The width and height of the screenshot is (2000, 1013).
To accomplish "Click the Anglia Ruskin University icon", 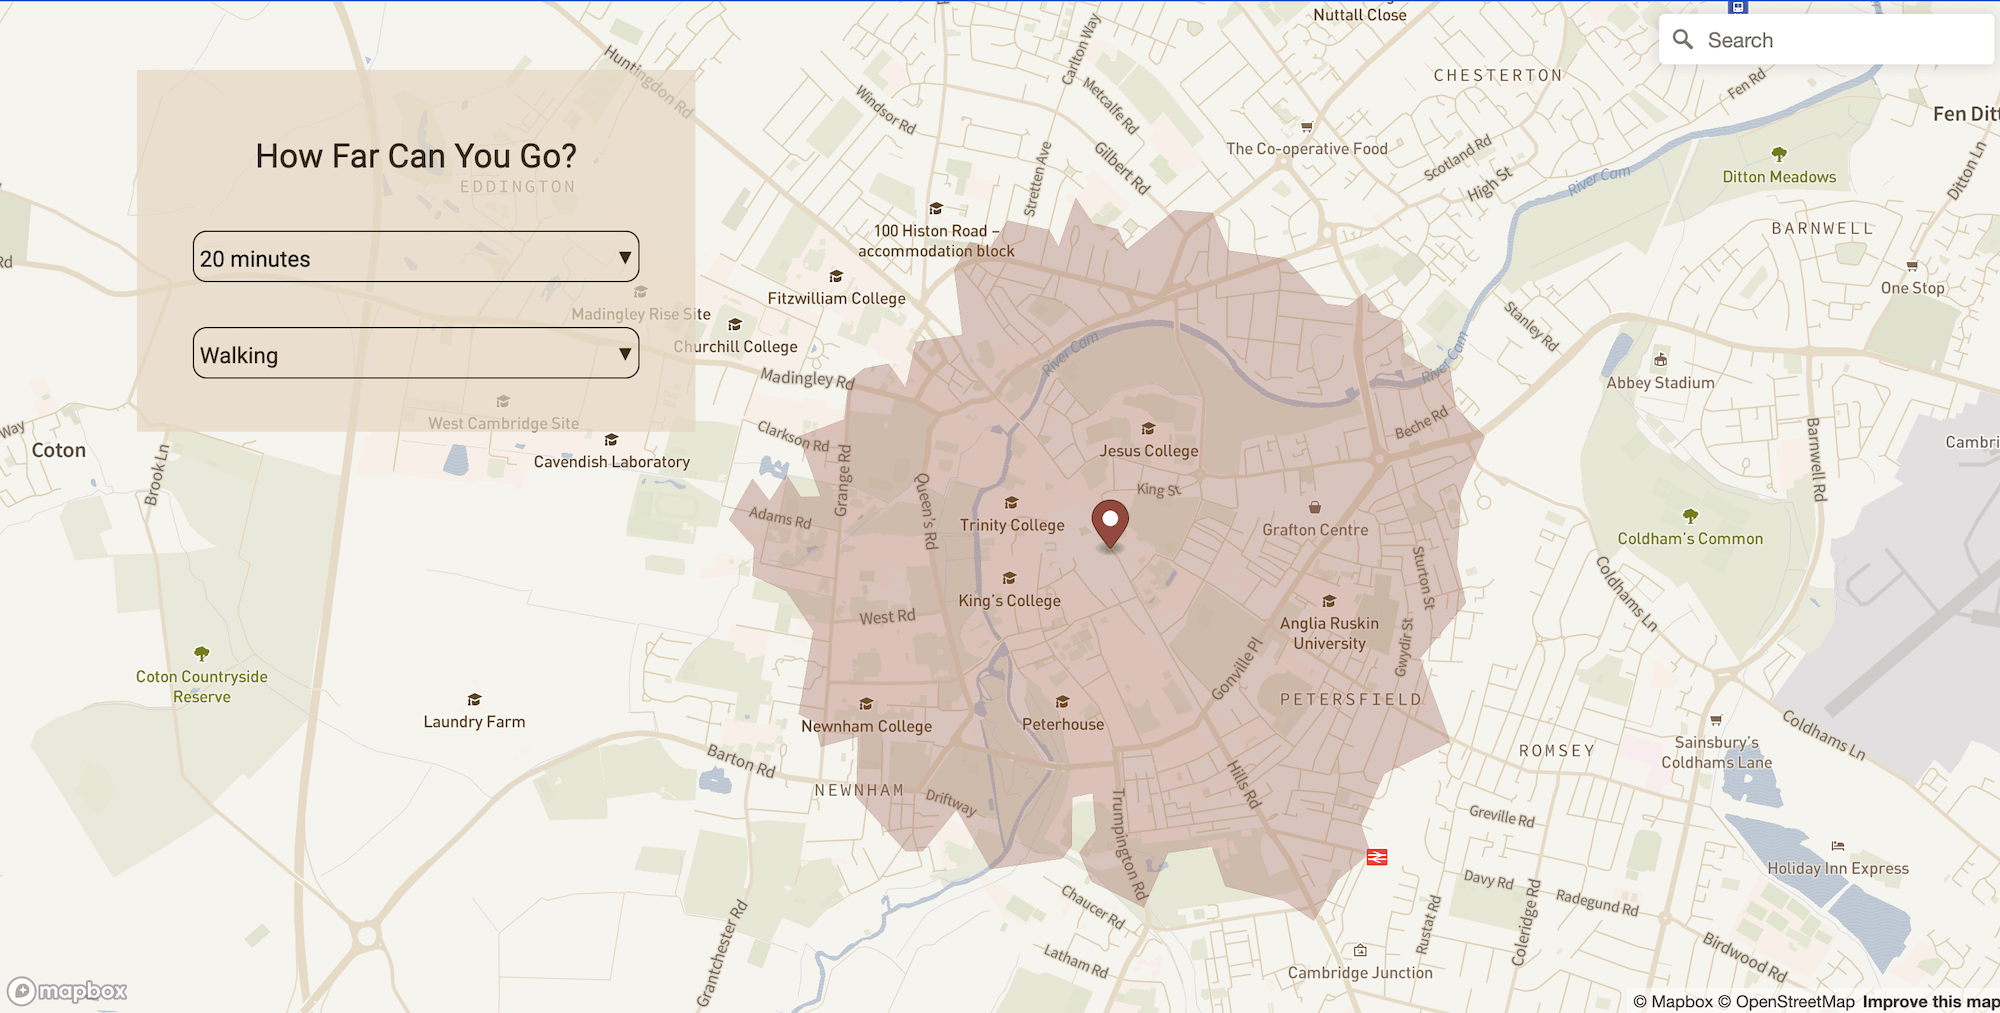I will pyautogui.click(x=1329, y=601).
